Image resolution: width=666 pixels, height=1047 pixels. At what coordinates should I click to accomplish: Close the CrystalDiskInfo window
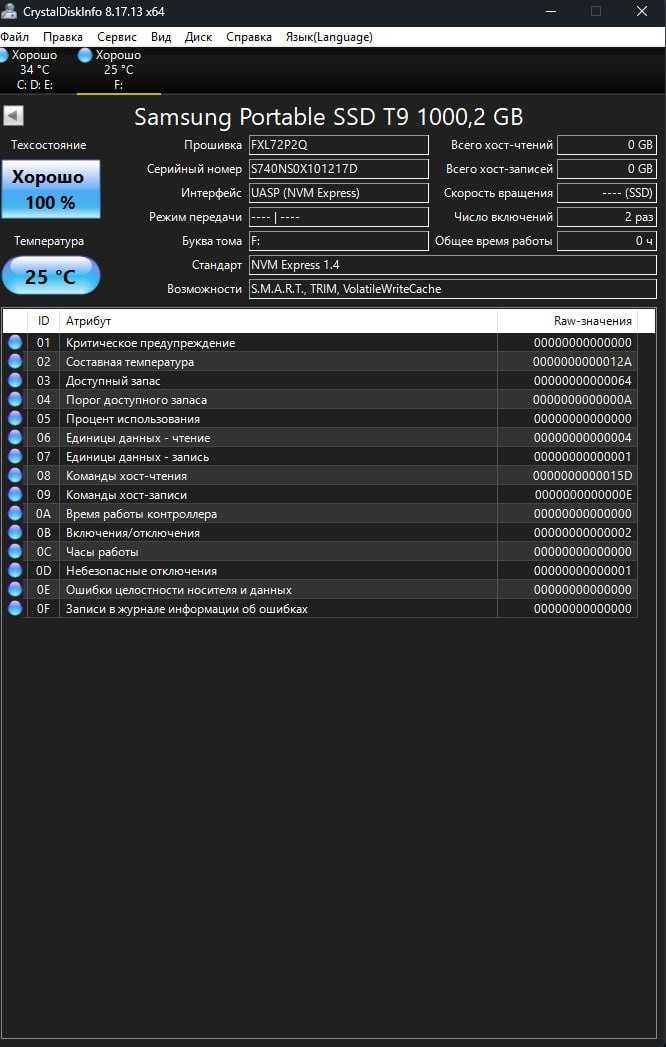(x=642, y=11)
